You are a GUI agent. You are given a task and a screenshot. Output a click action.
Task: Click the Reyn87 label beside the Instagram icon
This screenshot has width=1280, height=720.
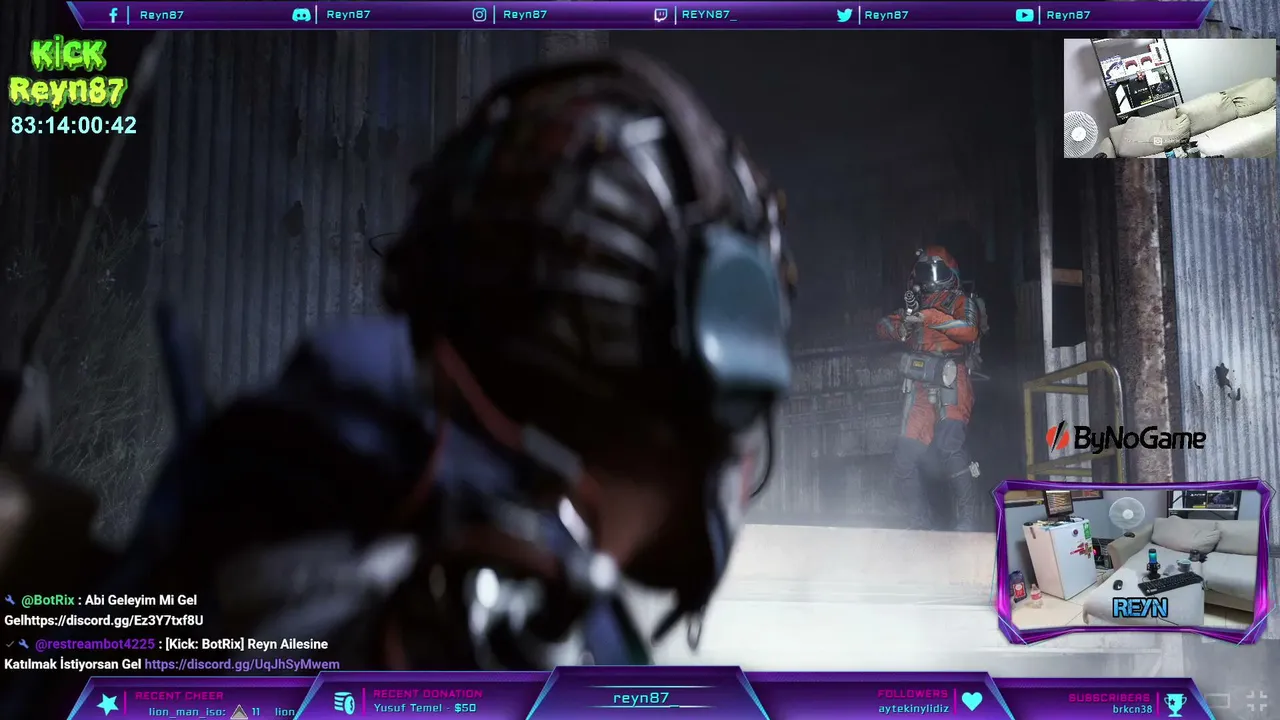point(525,15)
